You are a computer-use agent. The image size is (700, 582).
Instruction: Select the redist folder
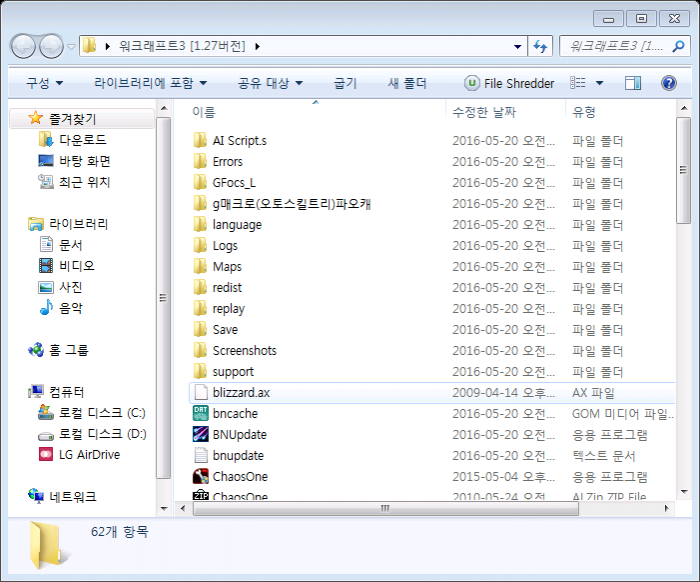(x=227, y=287)
